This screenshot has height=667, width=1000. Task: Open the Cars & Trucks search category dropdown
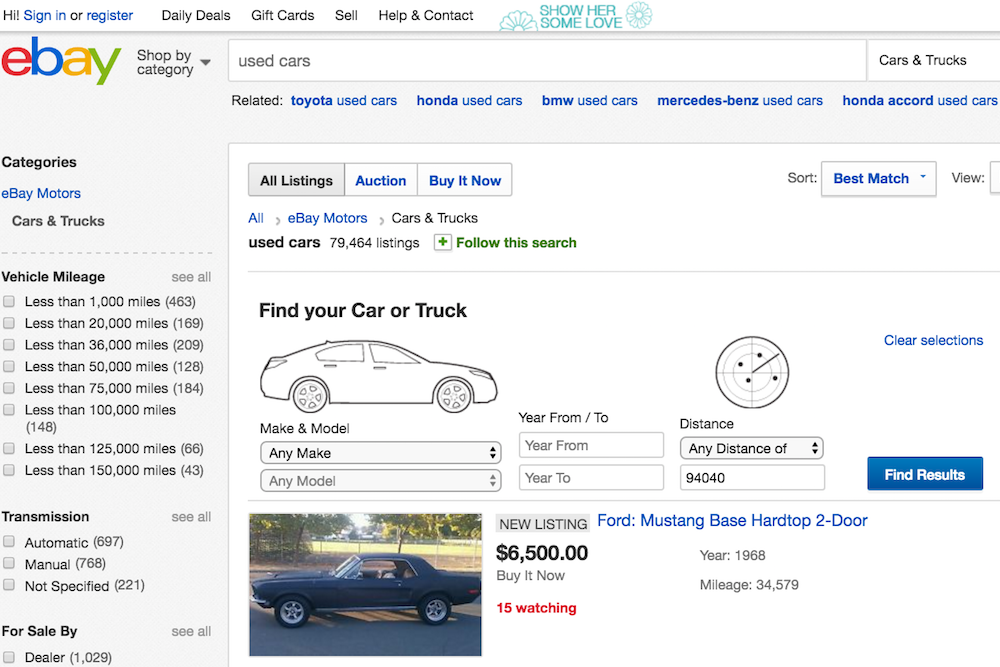point(933,61)
